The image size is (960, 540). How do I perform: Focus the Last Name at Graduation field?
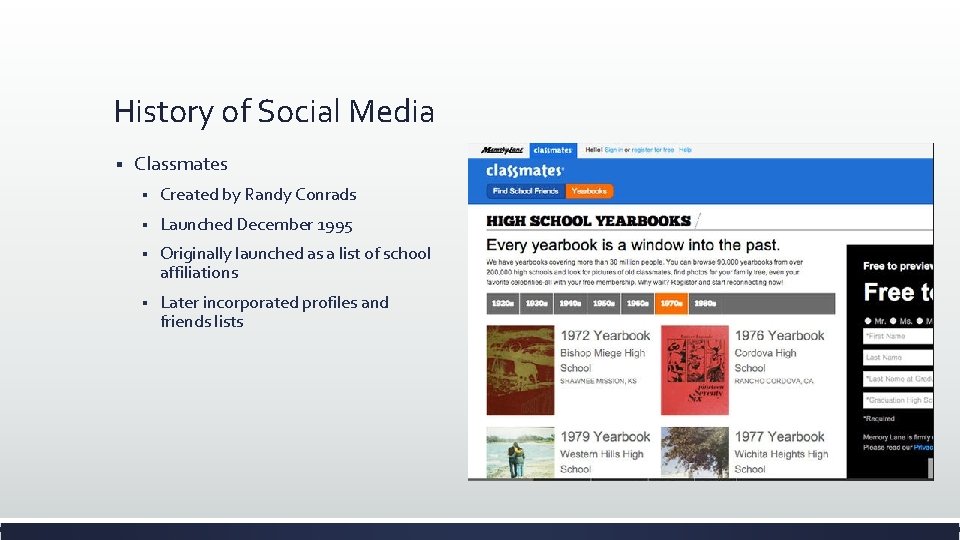[898, 379]
